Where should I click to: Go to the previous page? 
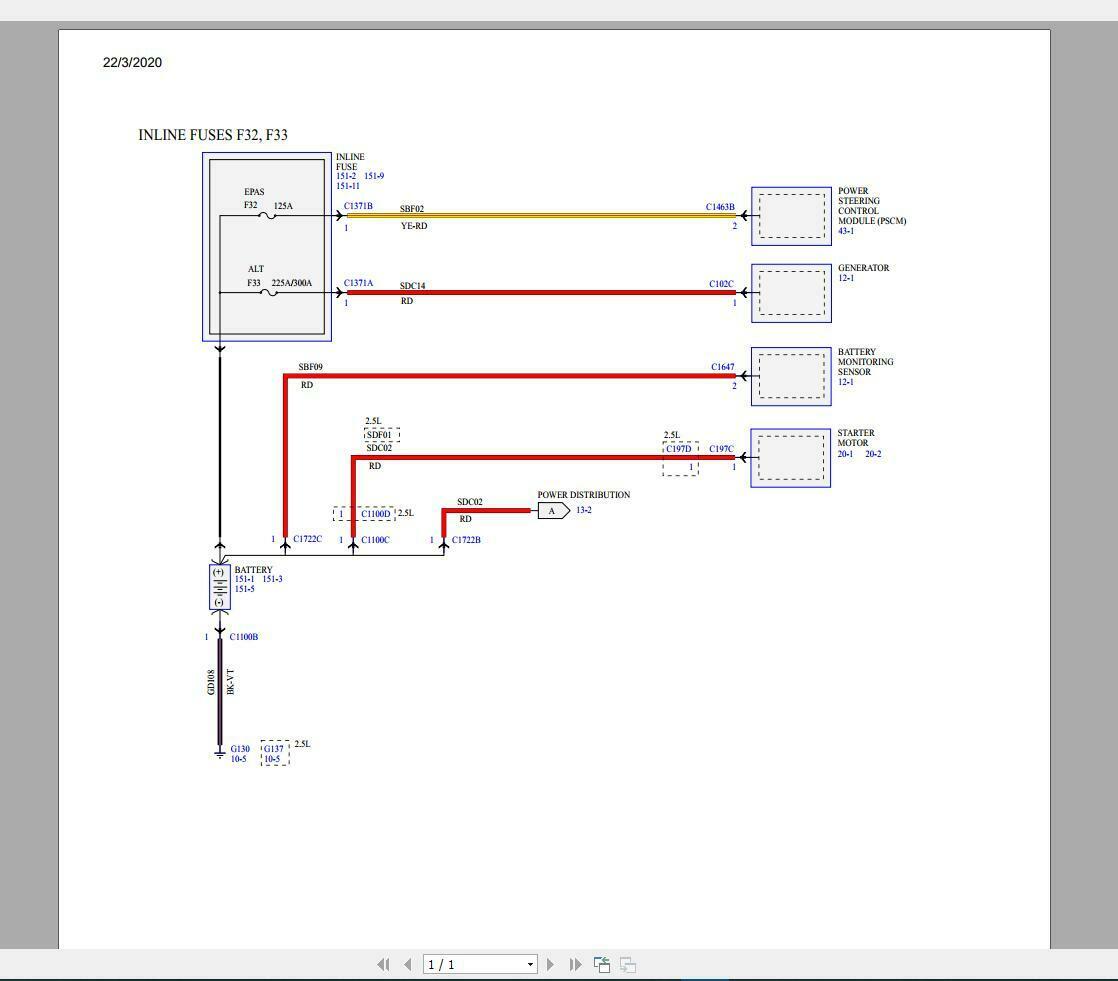[x=407, y=964]
